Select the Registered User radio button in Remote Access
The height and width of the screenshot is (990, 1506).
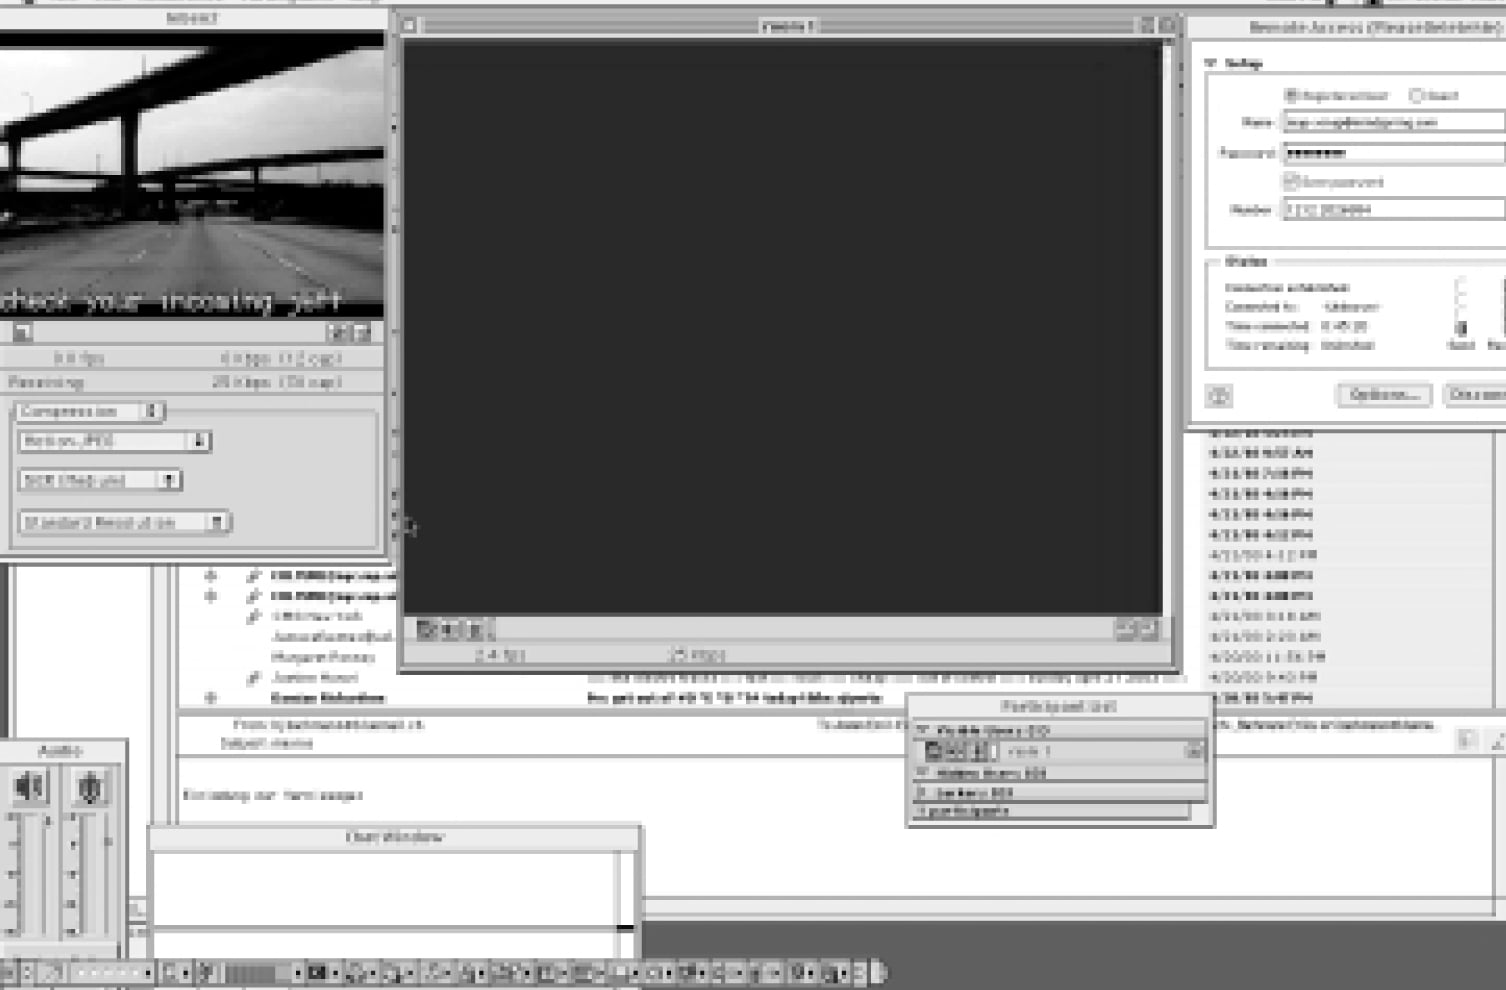coord(1291,96)
